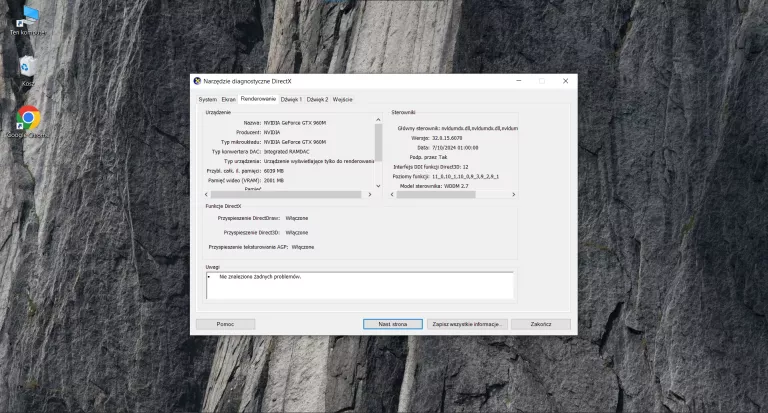Switch to the System tab
768x413 pixels.
[x=207, y=100]
